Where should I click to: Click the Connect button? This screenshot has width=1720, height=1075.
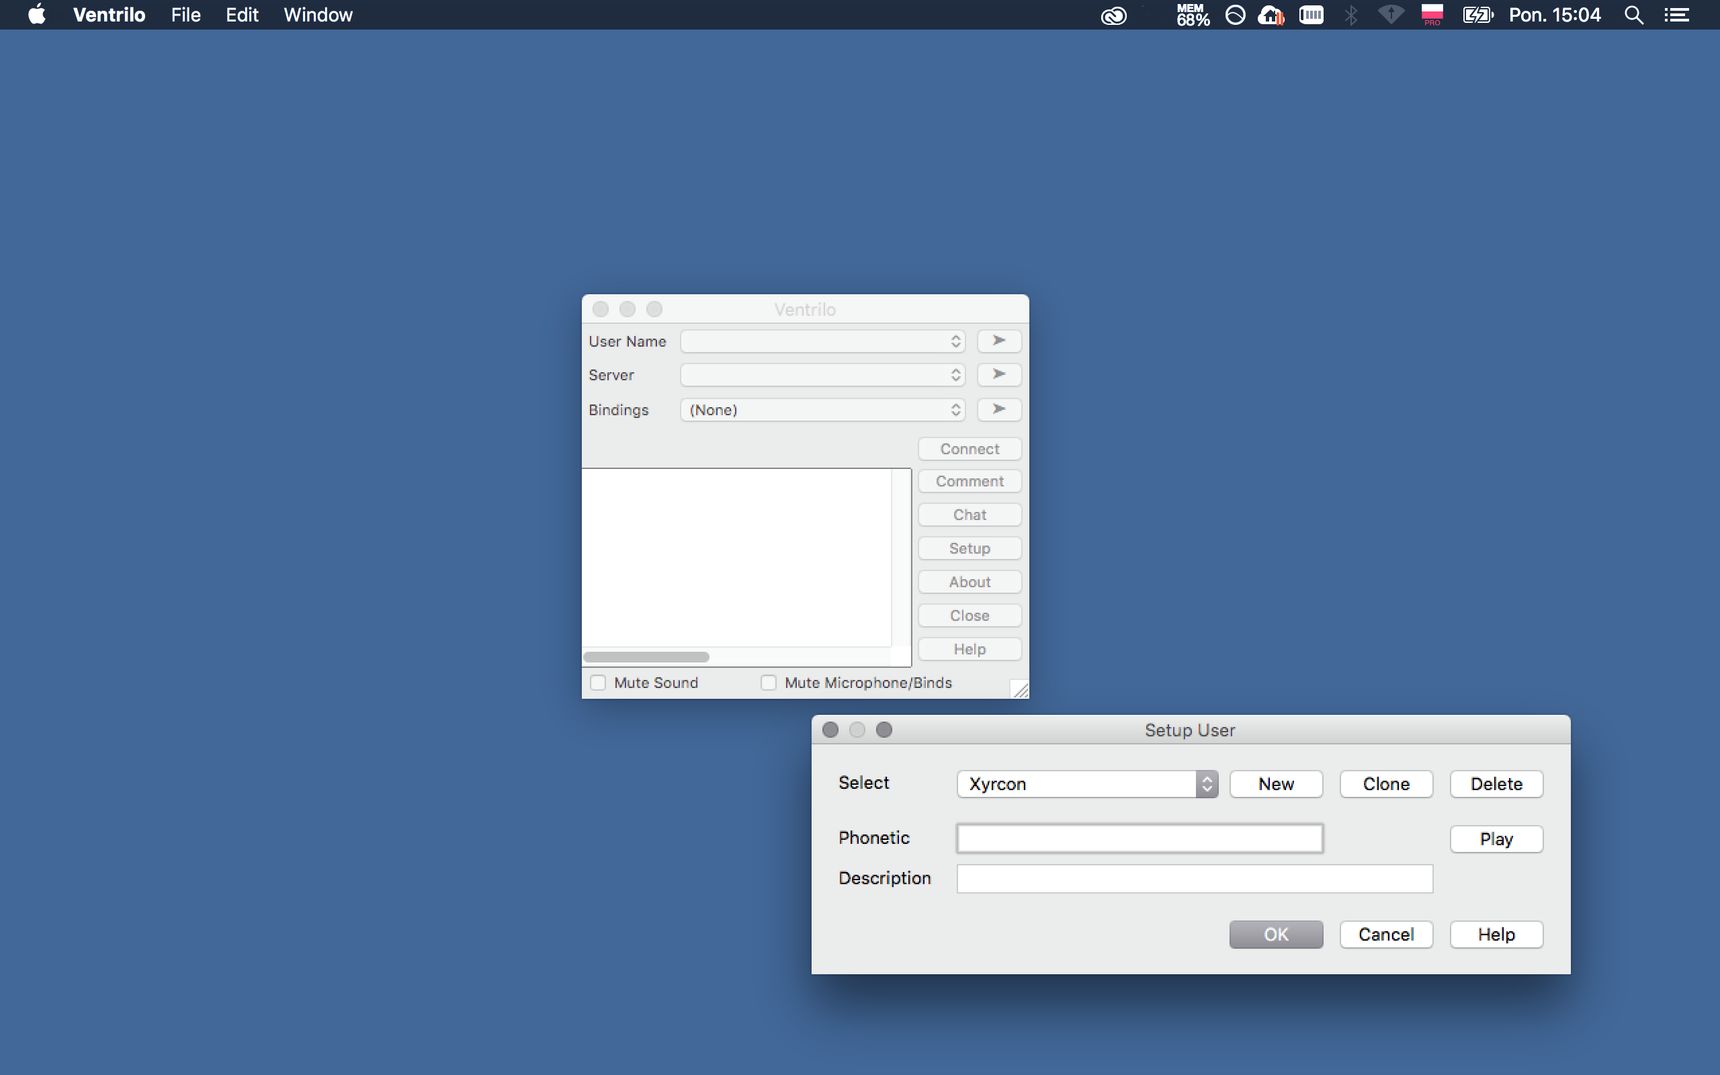970,449
